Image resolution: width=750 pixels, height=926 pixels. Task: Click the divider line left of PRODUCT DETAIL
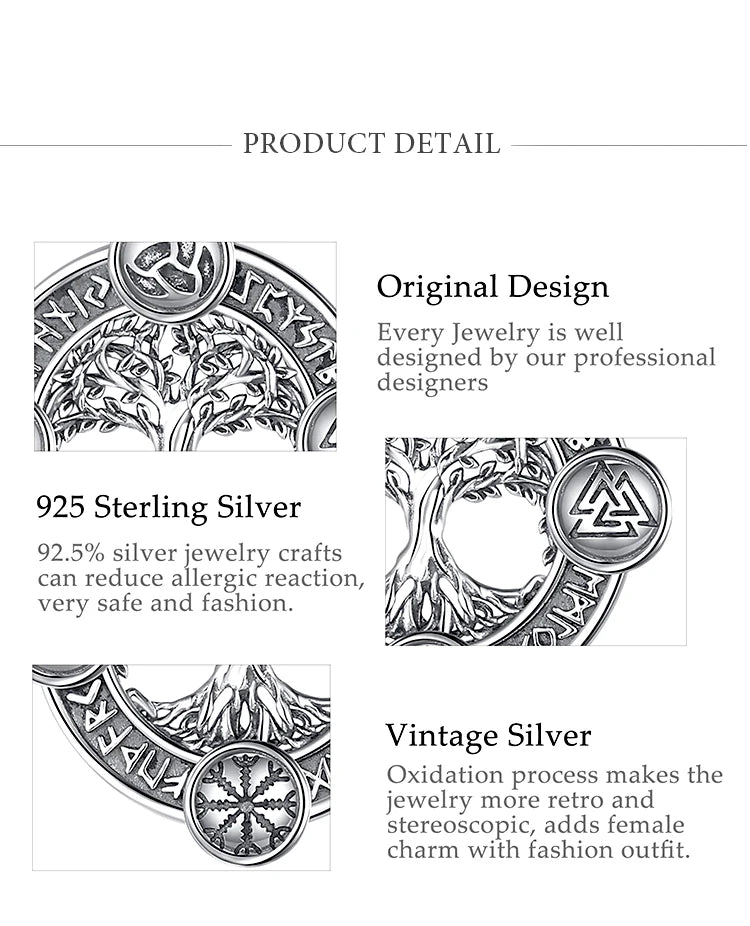pyautogui.click(x=115, y=145)
